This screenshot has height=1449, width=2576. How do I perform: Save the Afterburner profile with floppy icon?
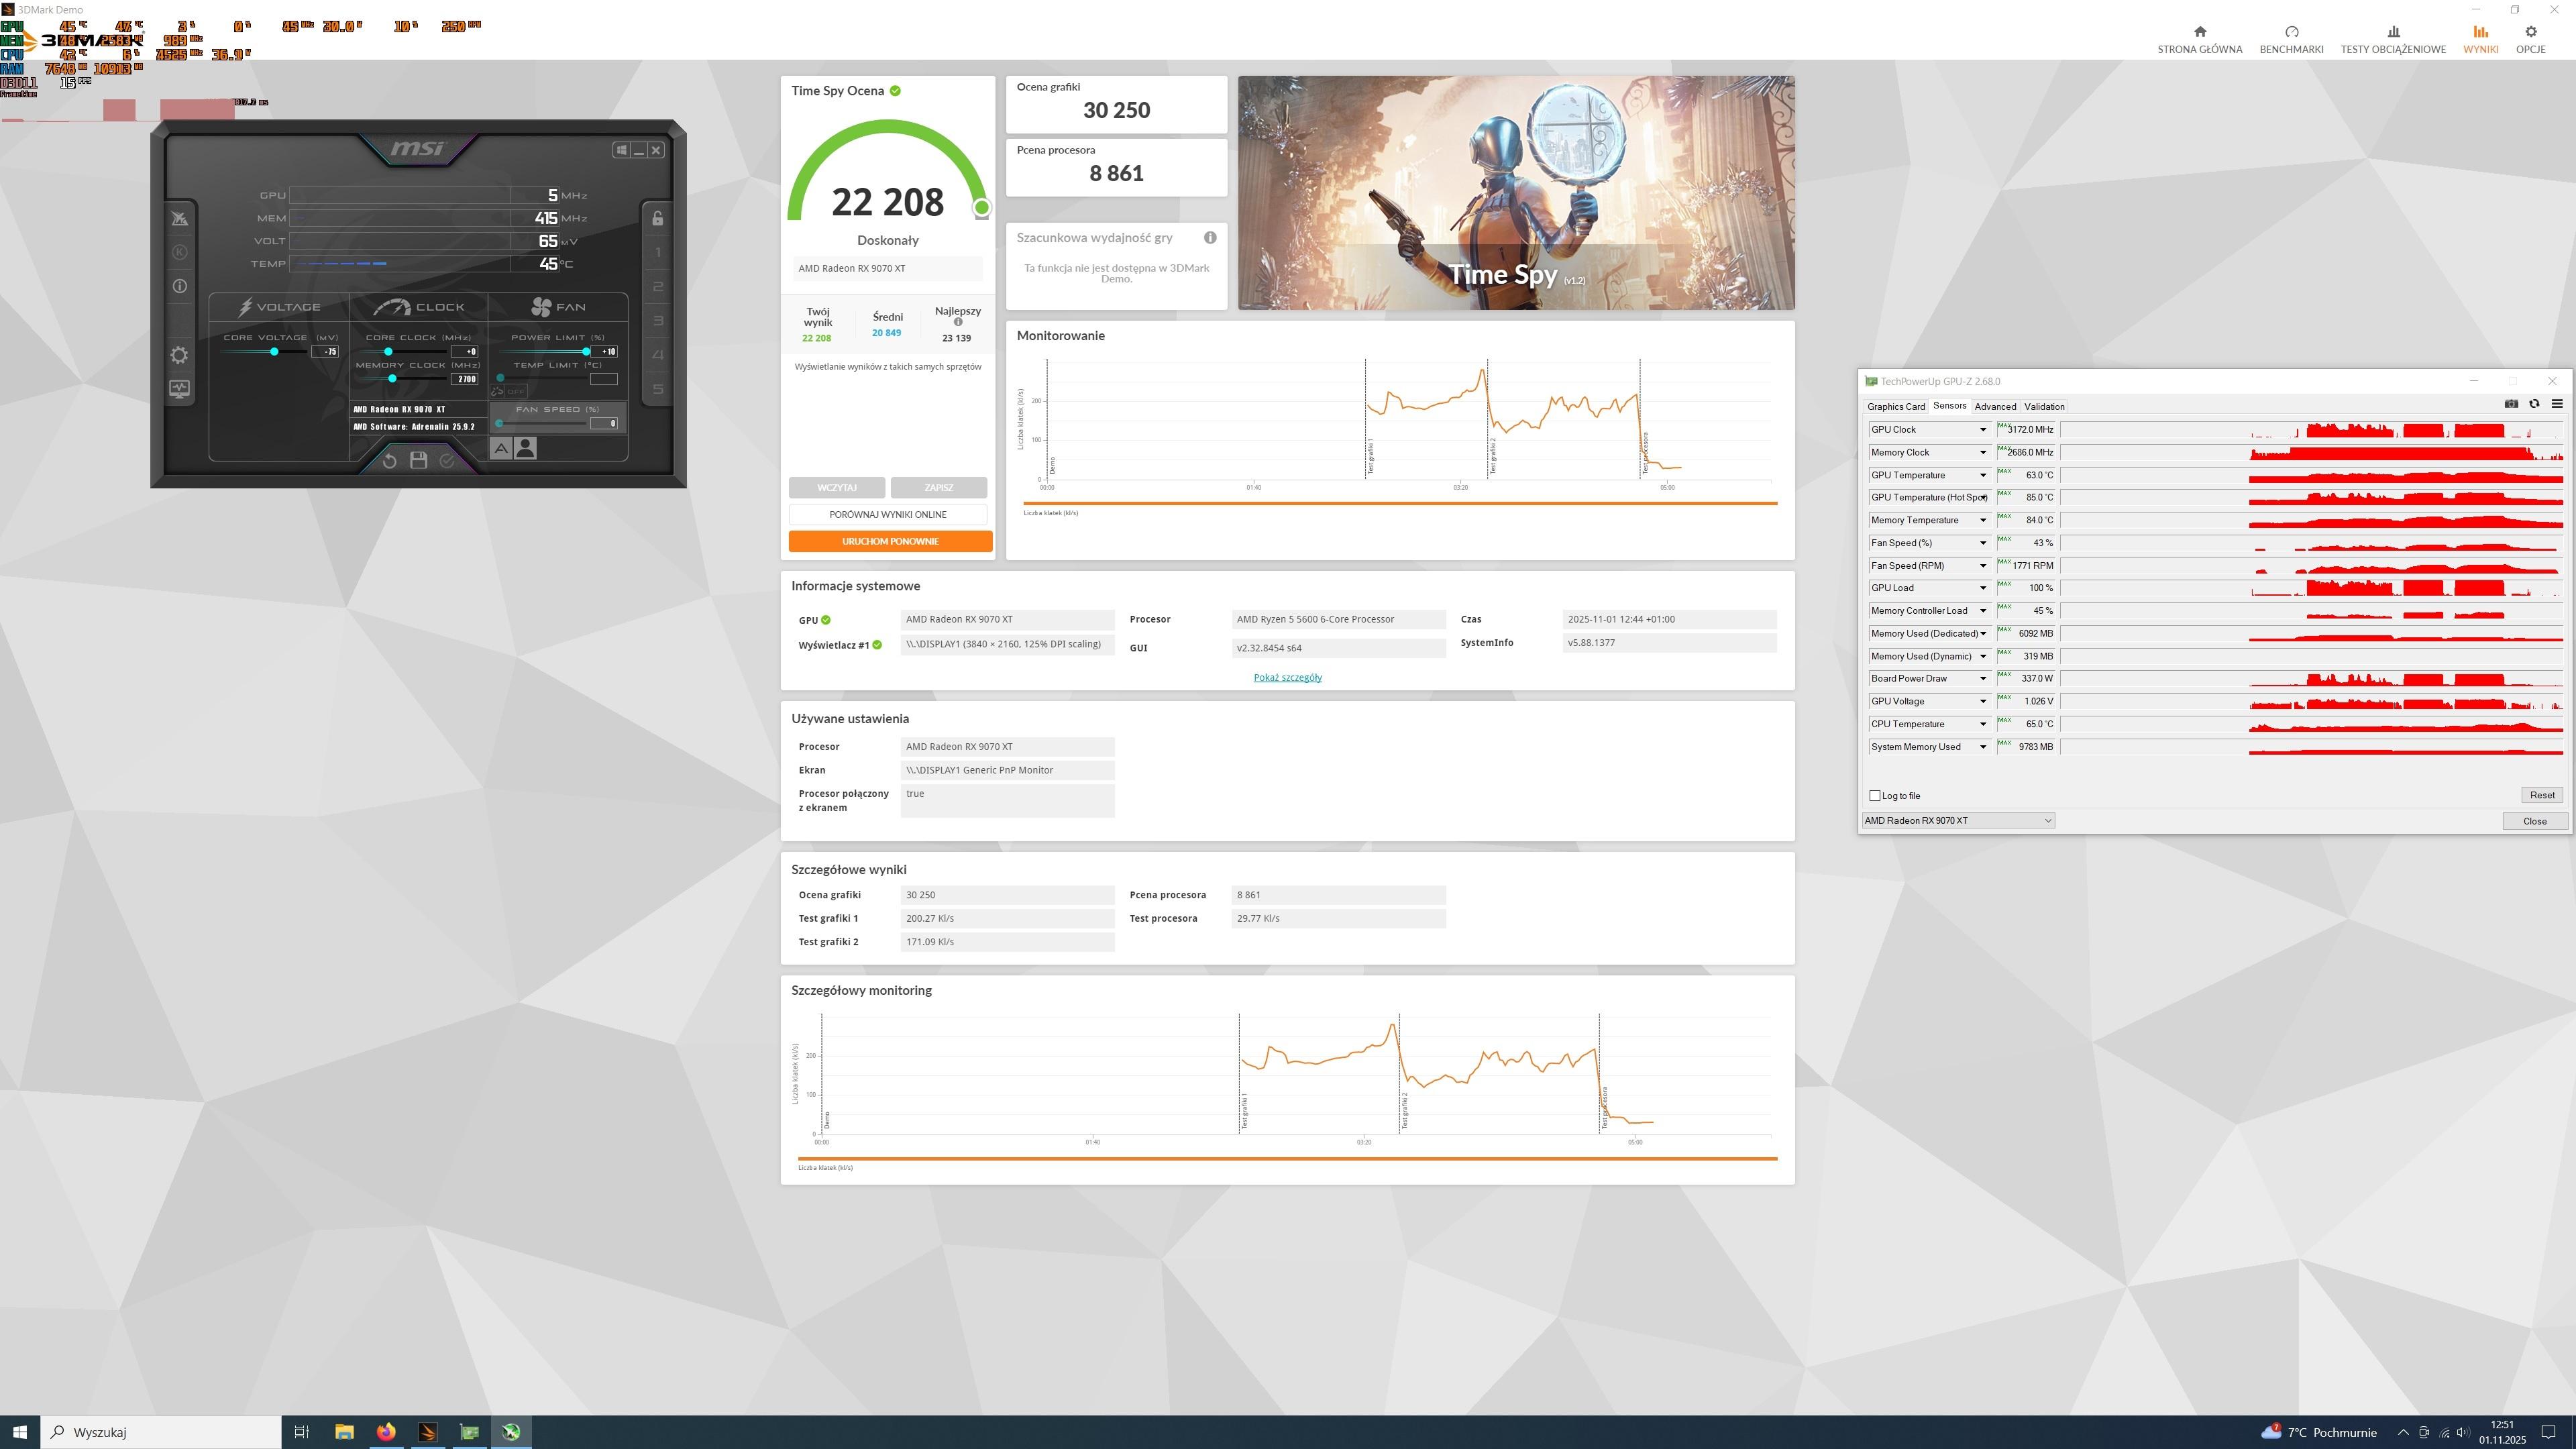pos(418,460)
